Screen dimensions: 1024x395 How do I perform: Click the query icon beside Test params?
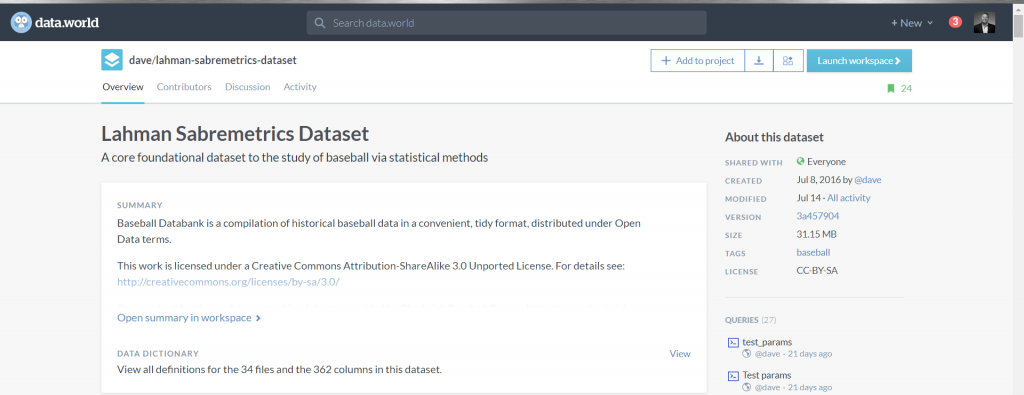point(733,376)
